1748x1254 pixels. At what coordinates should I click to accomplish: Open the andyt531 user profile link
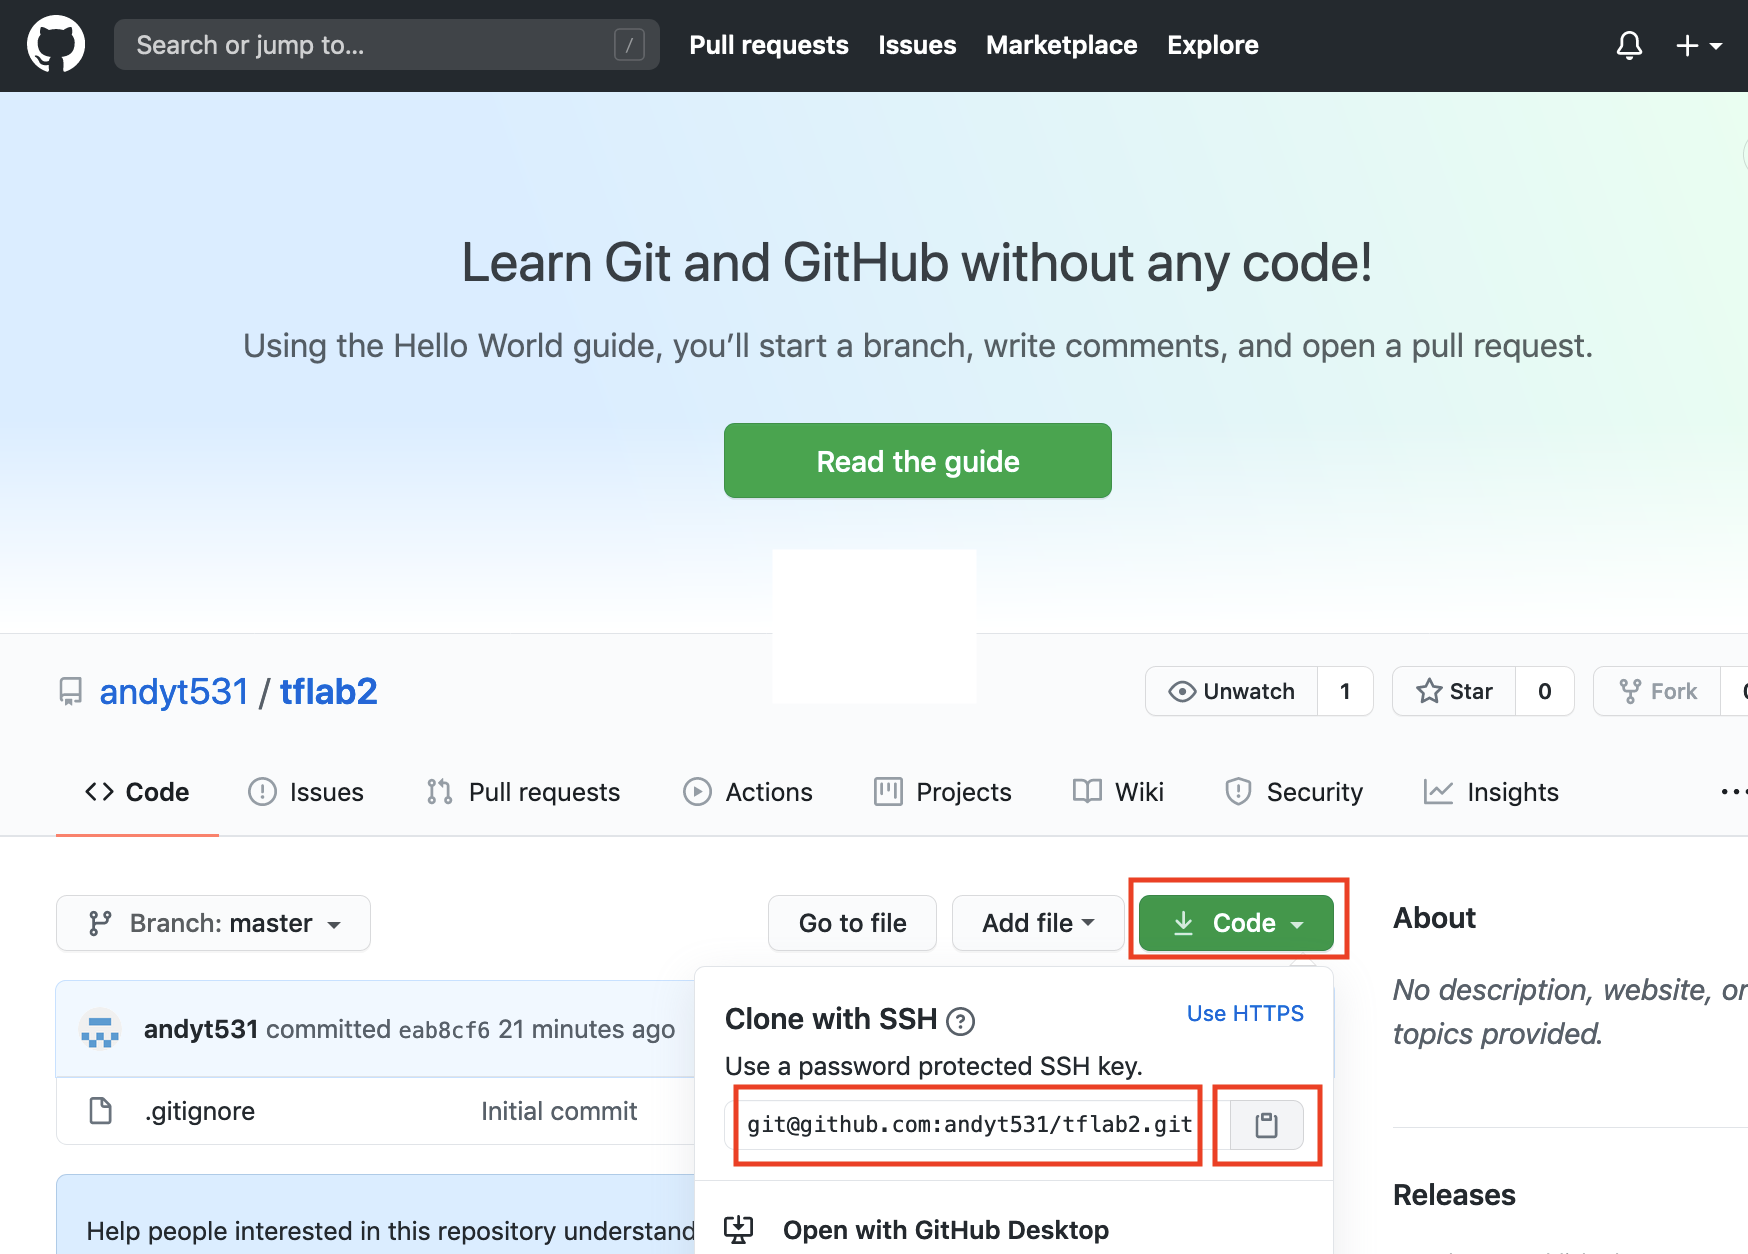[174, 692]
